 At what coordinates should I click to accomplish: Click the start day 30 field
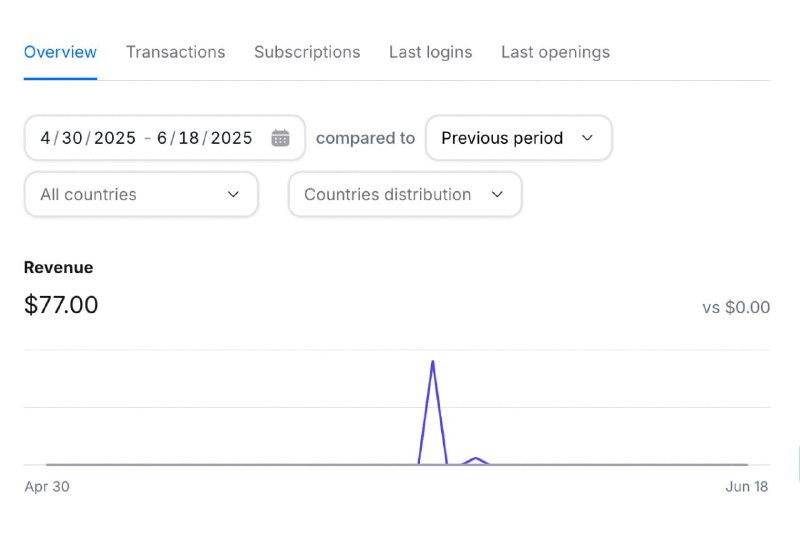[x=72, y=138]
